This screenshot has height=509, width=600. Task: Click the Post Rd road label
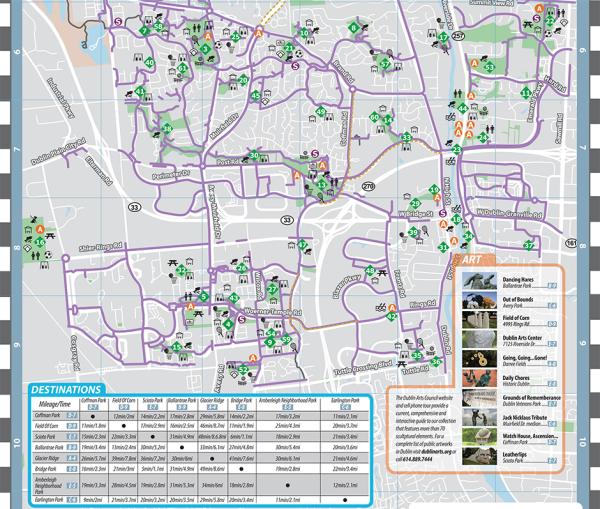click(x=228, y=162)
